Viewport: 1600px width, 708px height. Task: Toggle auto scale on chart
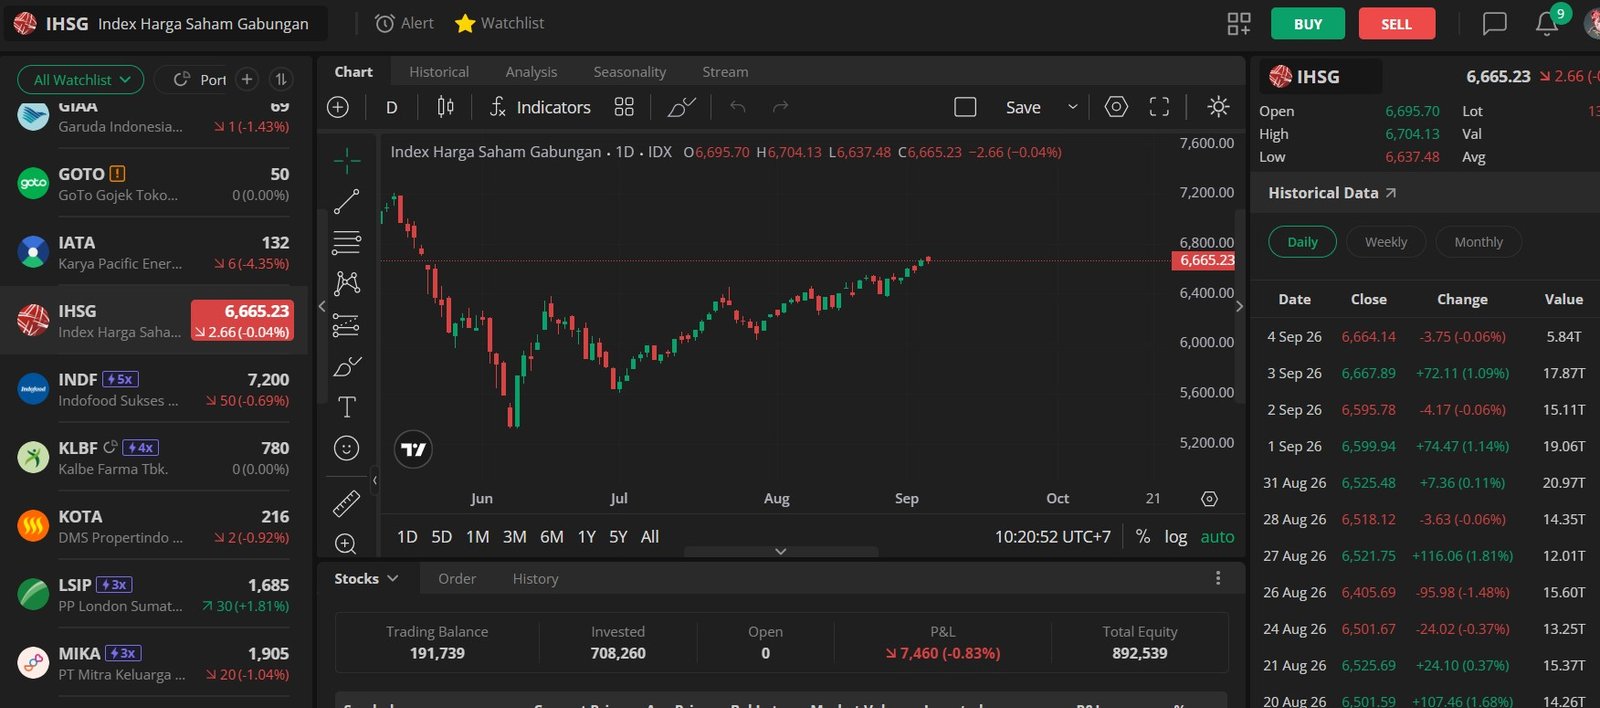click(x=1217, y=537)
